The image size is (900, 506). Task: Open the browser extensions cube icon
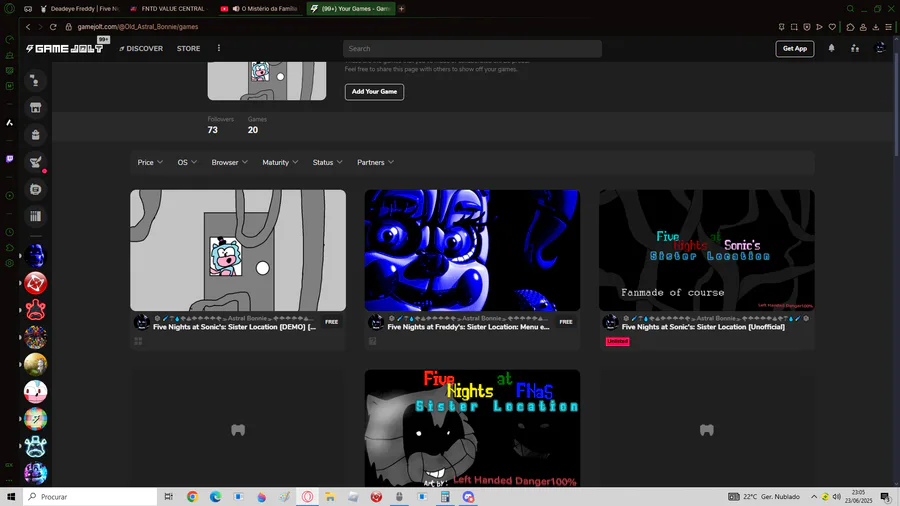(850, 27)
